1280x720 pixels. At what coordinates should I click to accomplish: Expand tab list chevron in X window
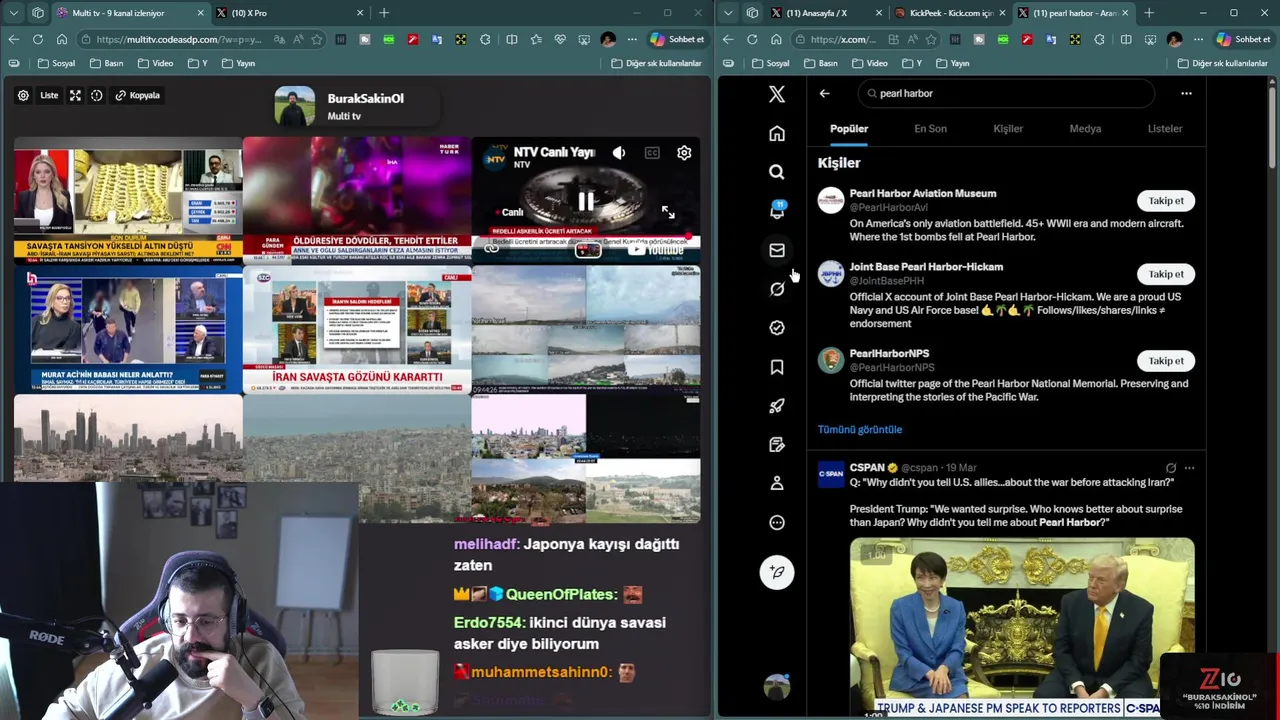pos(728,13)
